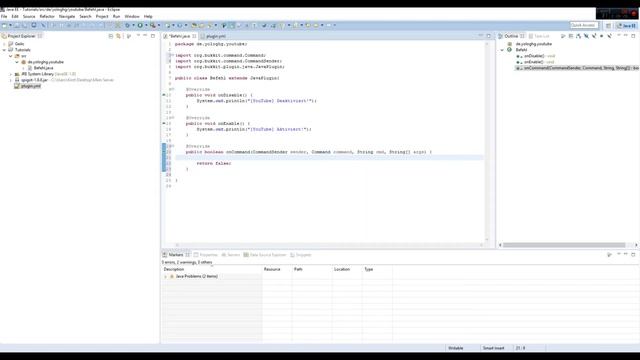This screenshot has height=360, width=640.
Task: Open the Refactor menu
Action: pyautogui.click(x=47, y=16)
